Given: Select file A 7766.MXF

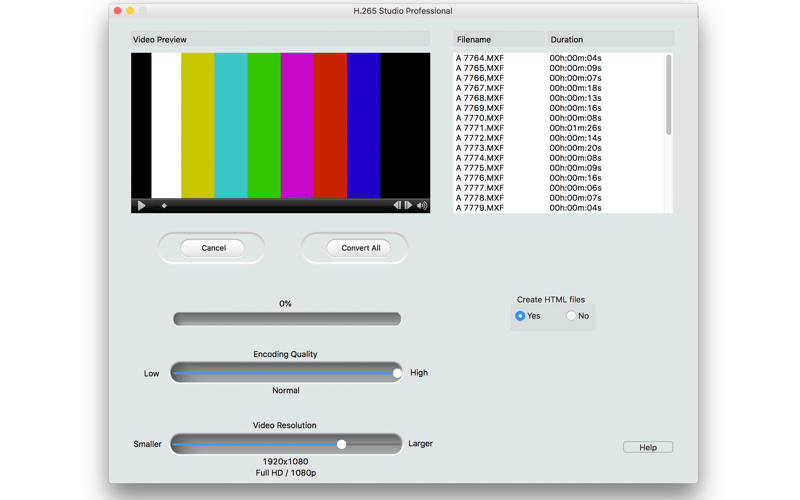Looking at the screenshot, I should tap(480, 78).
